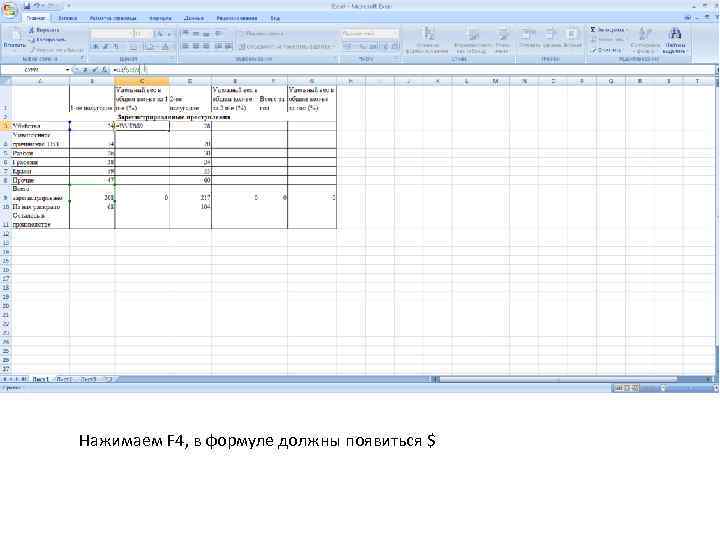Image resolution: width=720 pixels, height=540 pixels.
Task: Click the insert function fx button
Action: click(x=105, y=70)
